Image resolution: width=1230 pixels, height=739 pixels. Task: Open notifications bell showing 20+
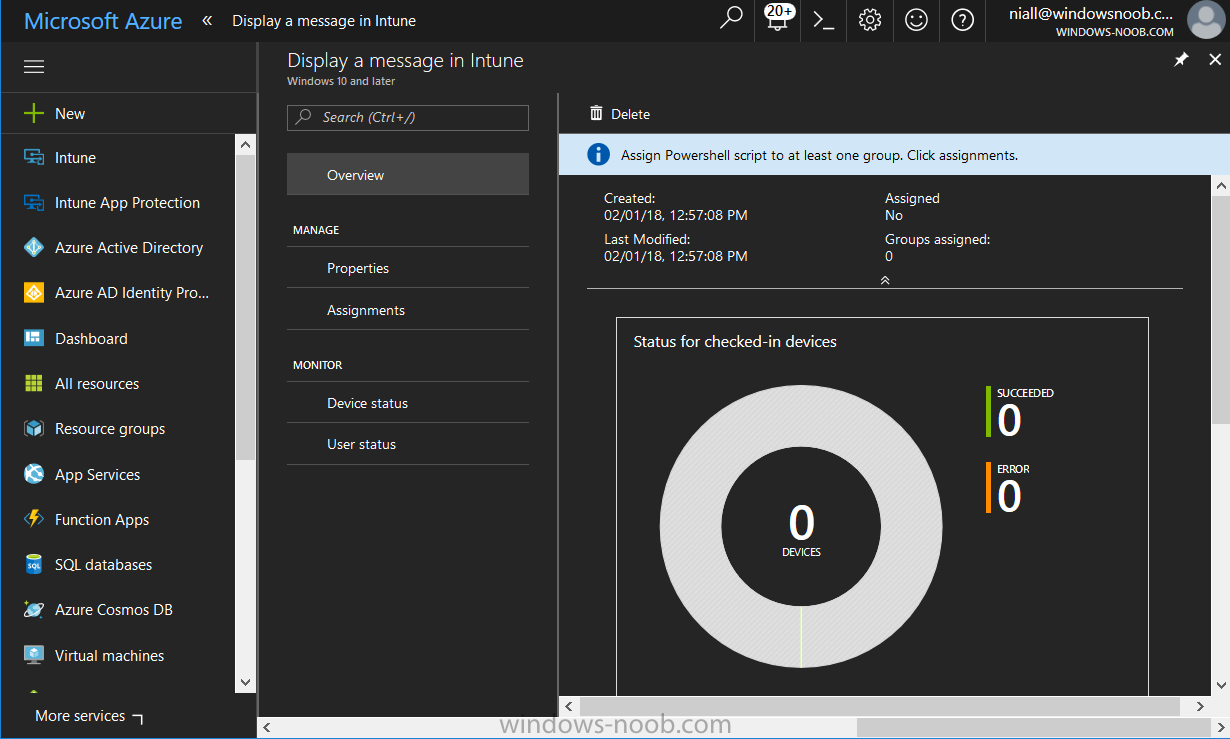[x=778, y=19]
